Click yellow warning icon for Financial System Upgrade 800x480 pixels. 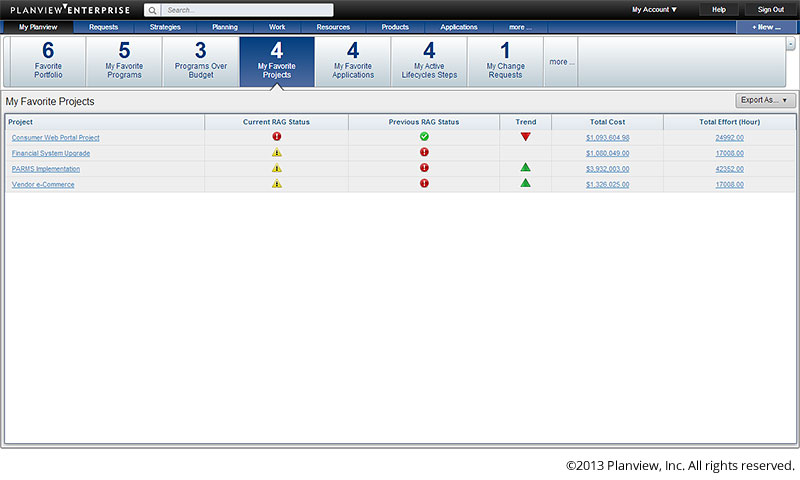pos(277,152)
